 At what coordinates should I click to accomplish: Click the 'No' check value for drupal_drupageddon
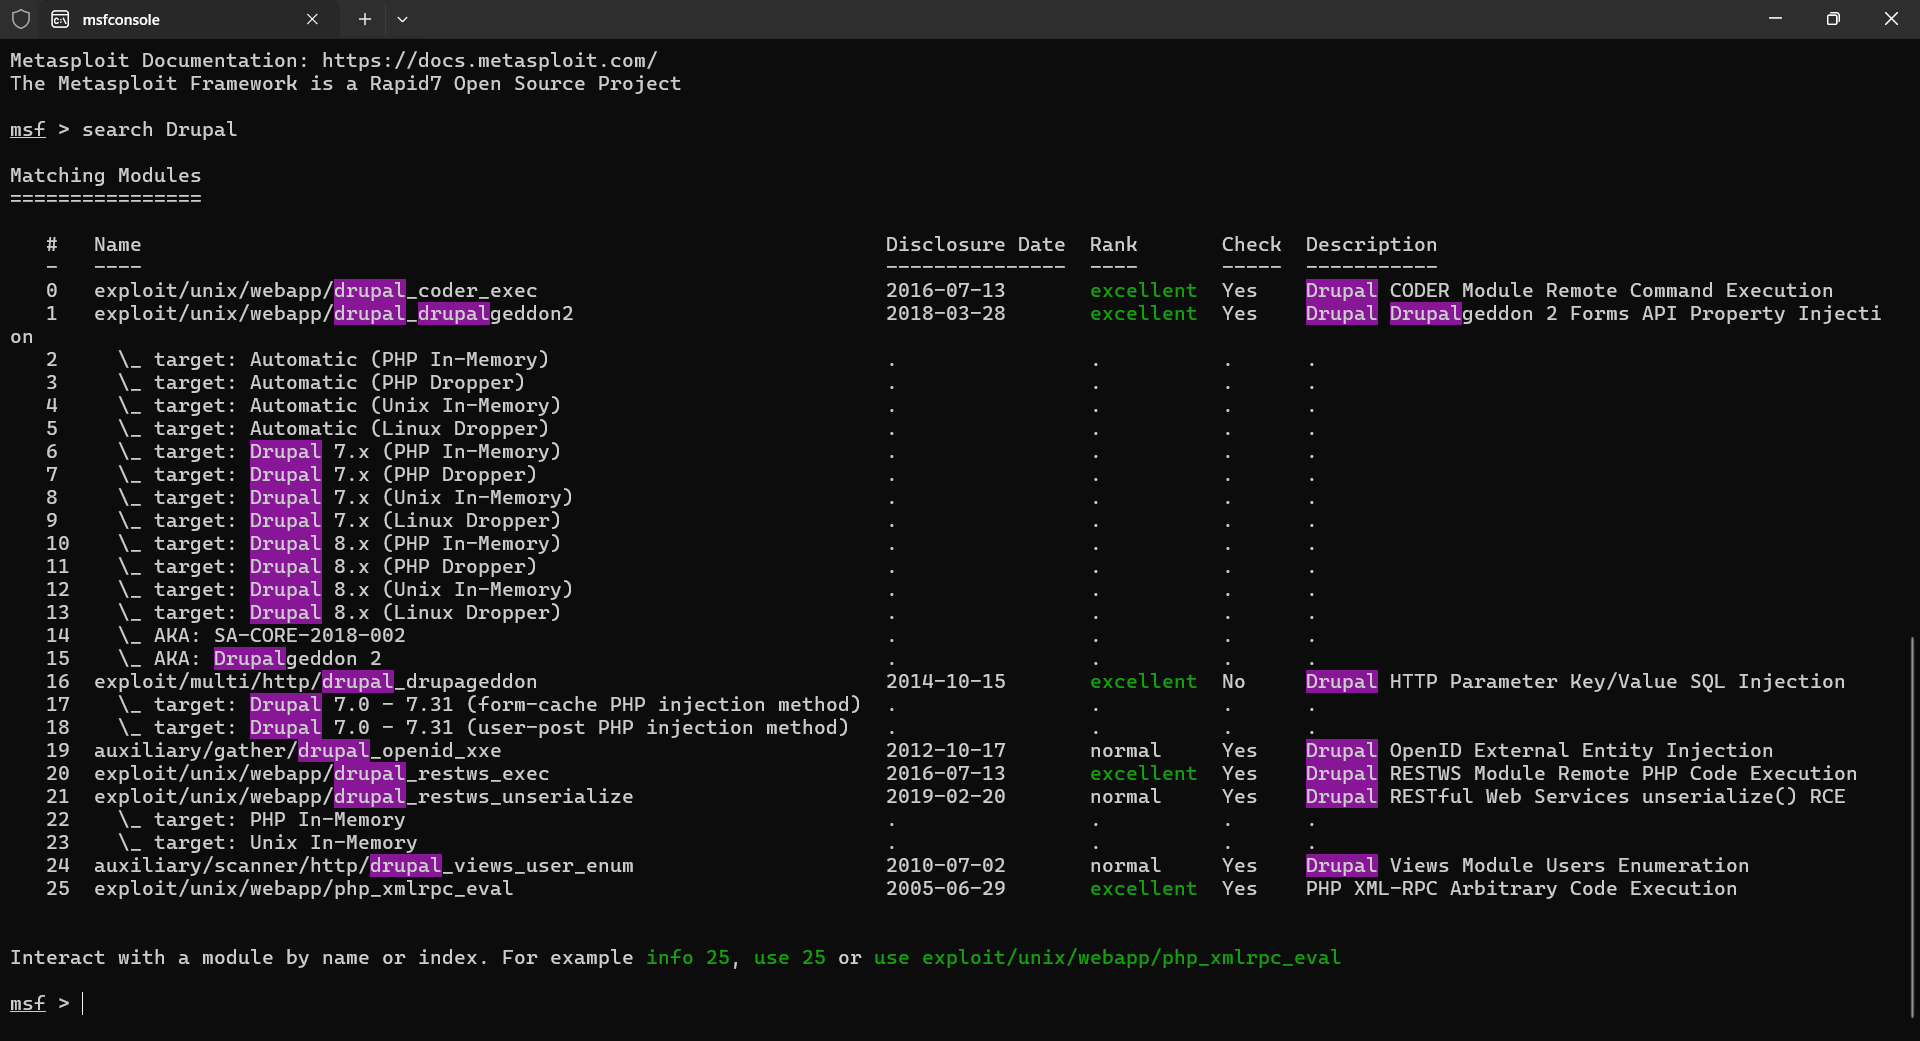1234,682
